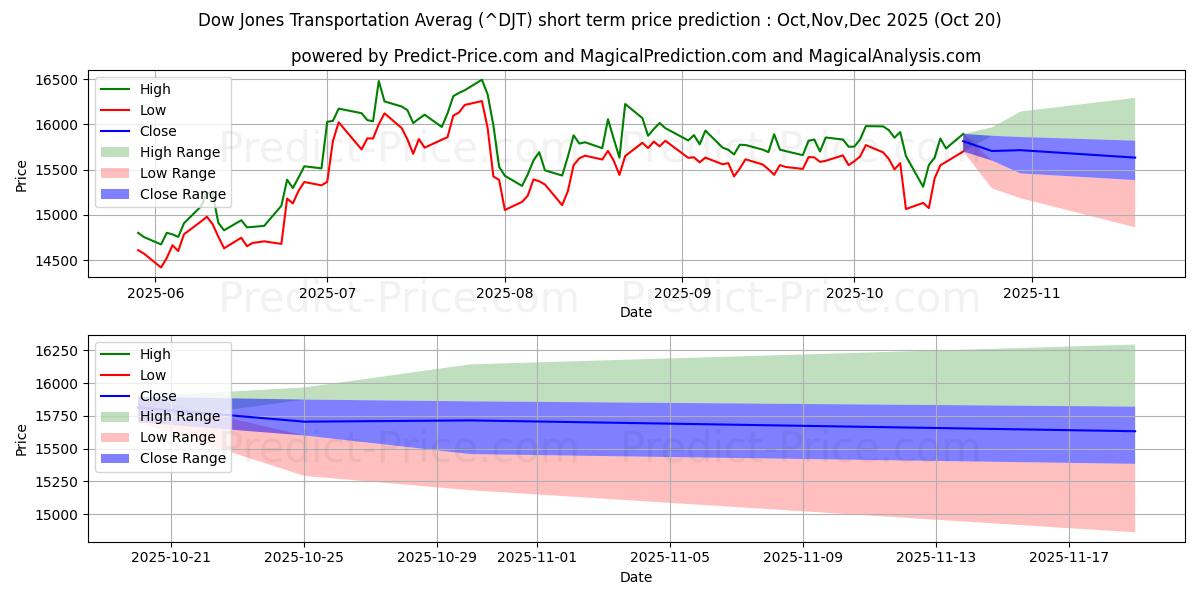The width and height of the screenshot is (1200, 600).
Task: Select the Close entry in upper chart legend
Action: pos(158,131)
